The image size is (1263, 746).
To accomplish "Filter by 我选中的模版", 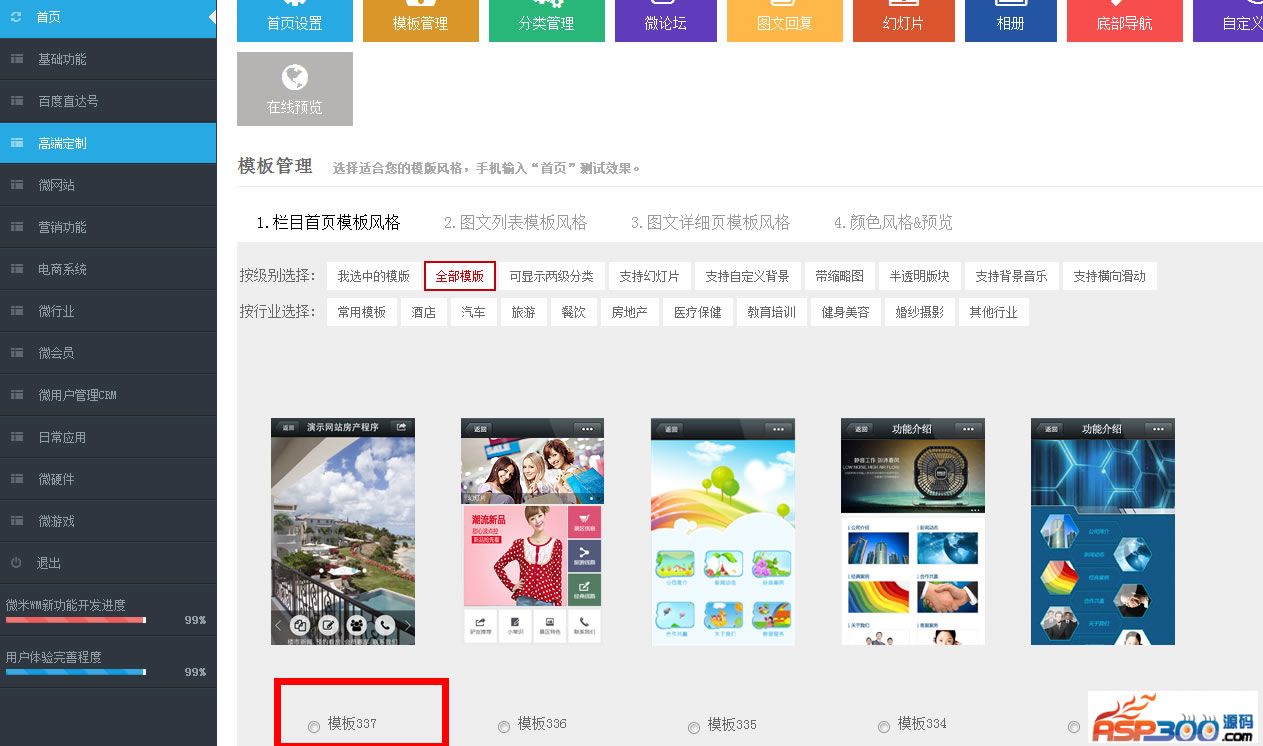I will tap(374, 276).
